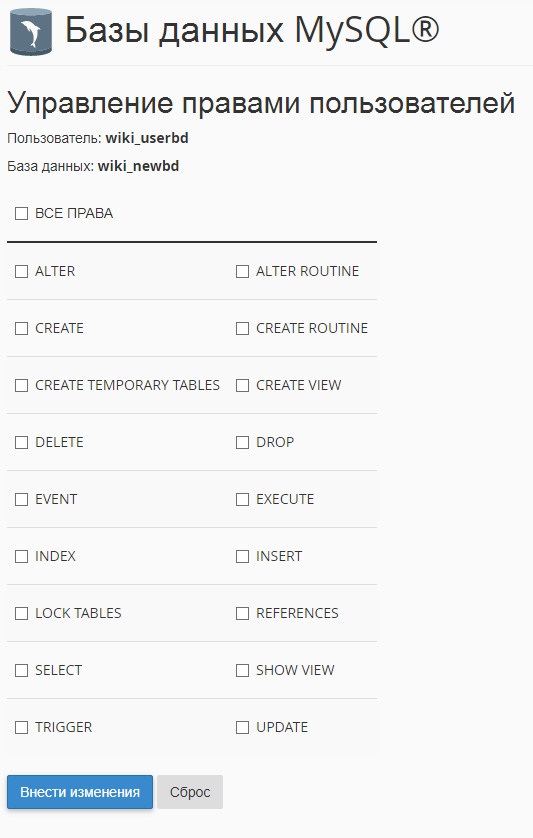
Task: Check the EXECUTE checkbox
Action: (x=242, y=499)
